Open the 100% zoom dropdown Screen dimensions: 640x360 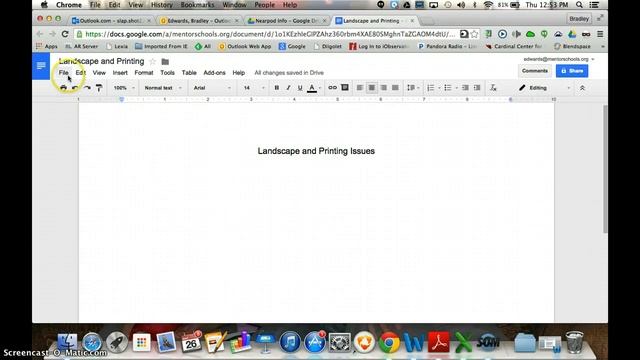pos(124,88)
